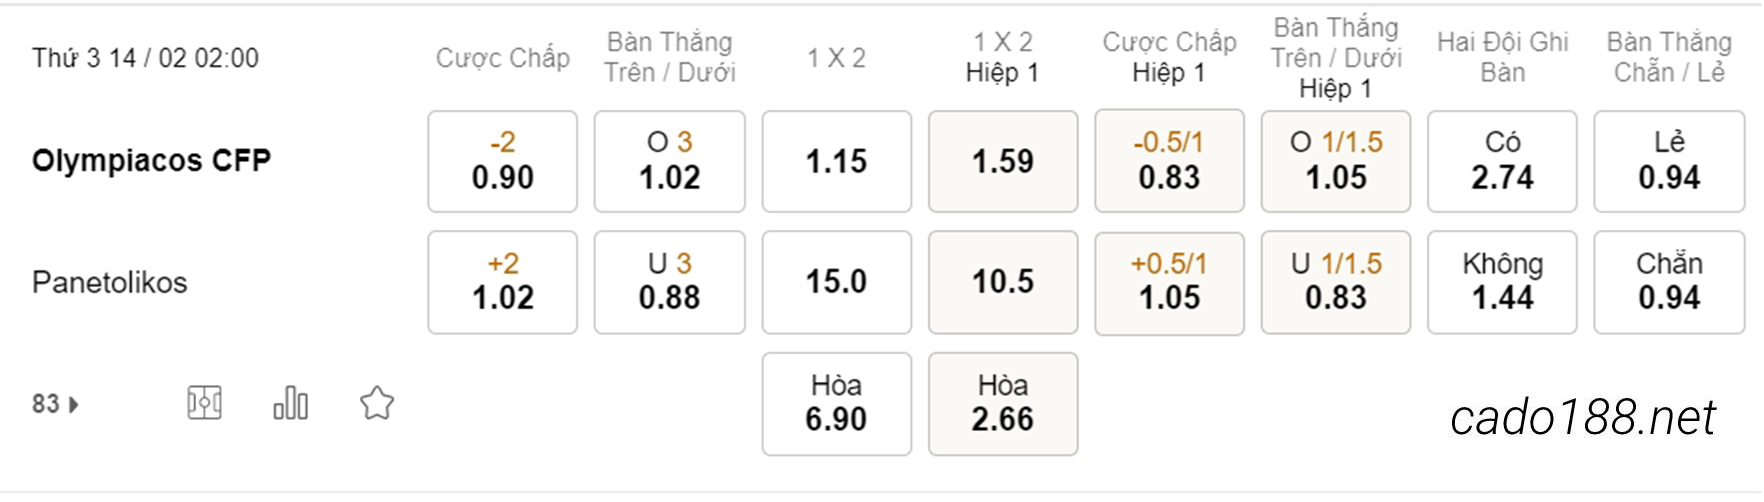The height and width of the screenshot is (502, 1764).
Task: Open the live pitch field icon
Action: (204, 403)
